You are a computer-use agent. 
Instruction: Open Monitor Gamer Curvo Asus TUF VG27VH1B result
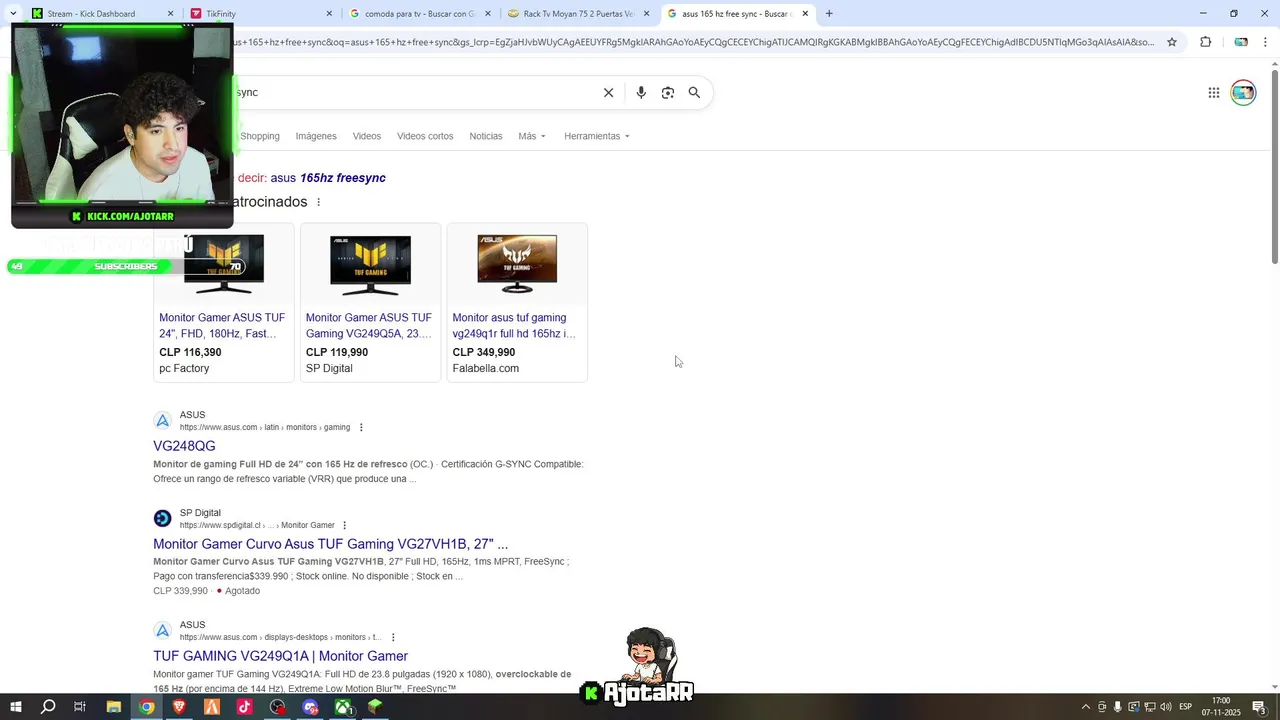(x=330, y=544)
